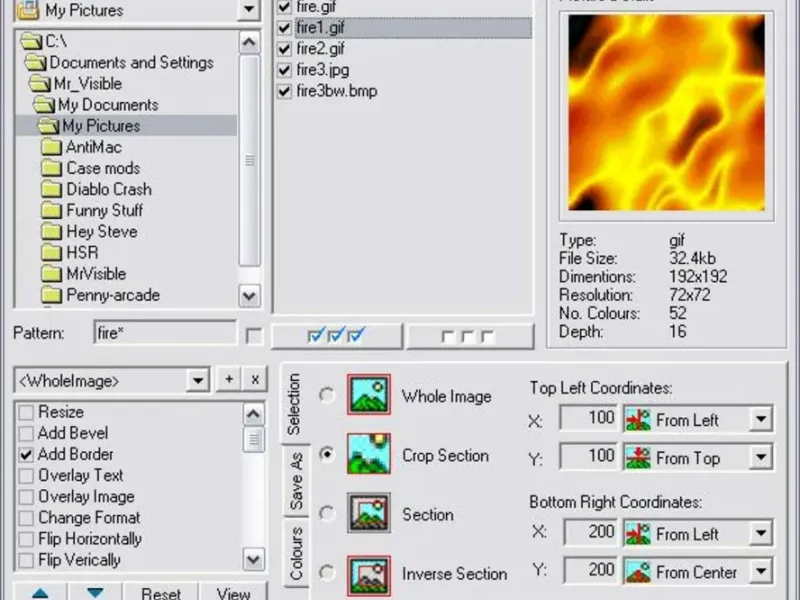
Task: Click the C:\ drive folder icon
Action: point(32,41)
